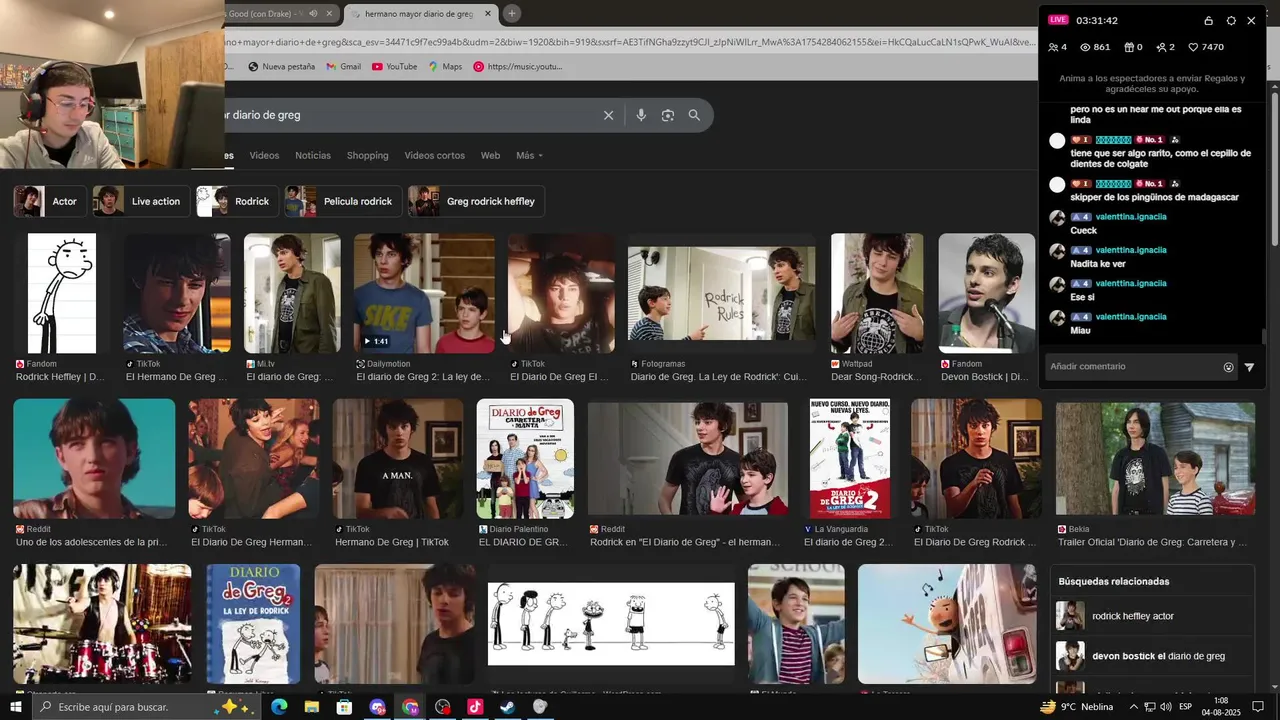Screen dimensions: 1280x720
Task: Open the chat filter funnel icon
Action: (x=1249, y=367)
